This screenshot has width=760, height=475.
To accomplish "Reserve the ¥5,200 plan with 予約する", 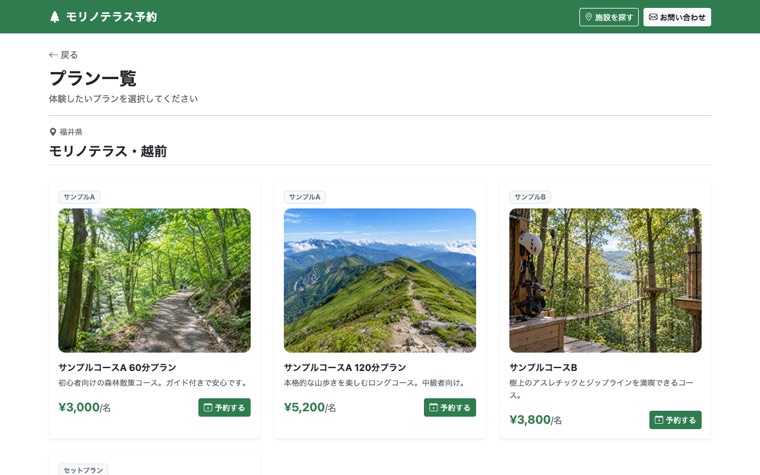I will click(x=450, y=408).
